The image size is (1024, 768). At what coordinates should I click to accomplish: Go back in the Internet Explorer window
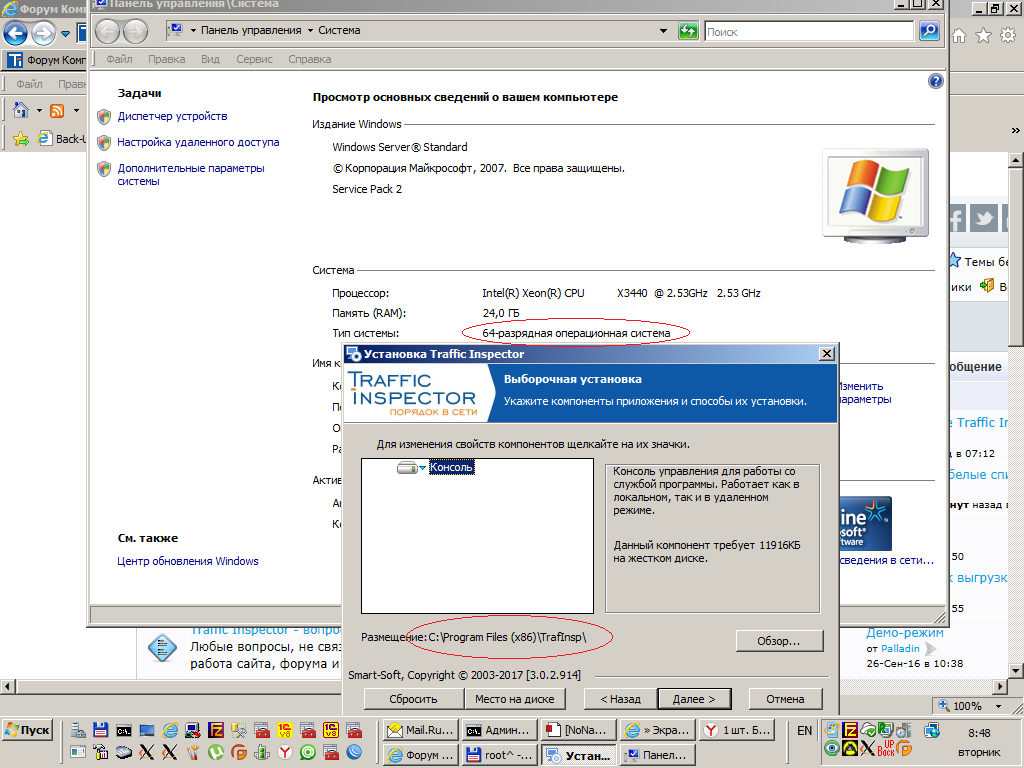coord(15,33)
